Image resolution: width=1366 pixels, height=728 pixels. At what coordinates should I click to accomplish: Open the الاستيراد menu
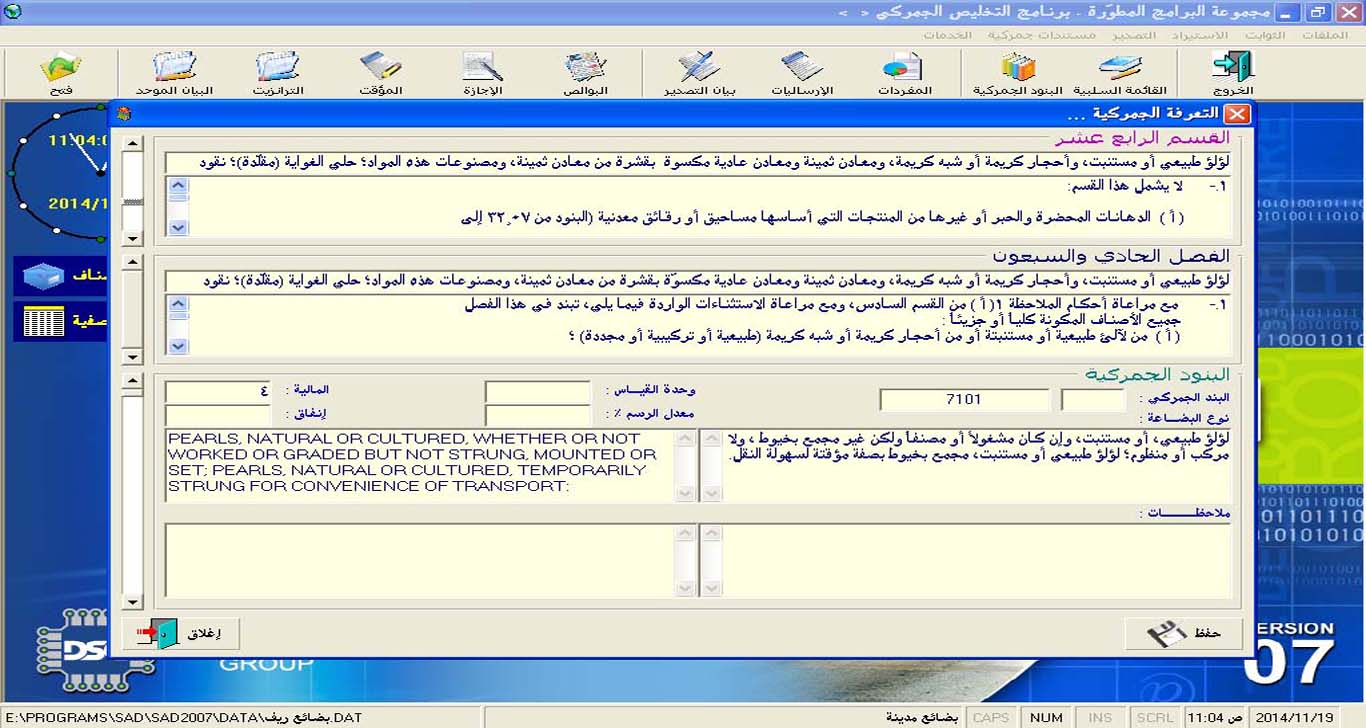(1201, 35)
